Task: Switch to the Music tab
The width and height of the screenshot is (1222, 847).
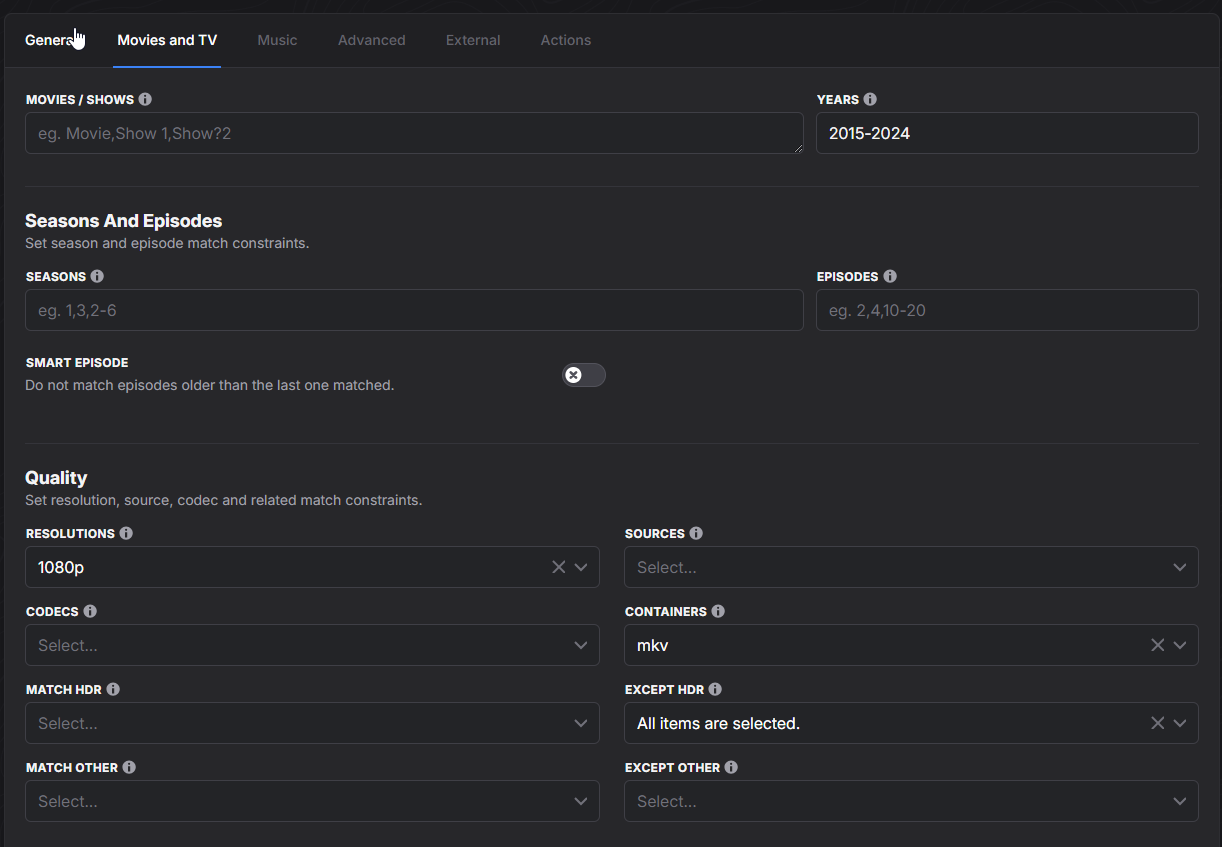Action: [277, 40]
